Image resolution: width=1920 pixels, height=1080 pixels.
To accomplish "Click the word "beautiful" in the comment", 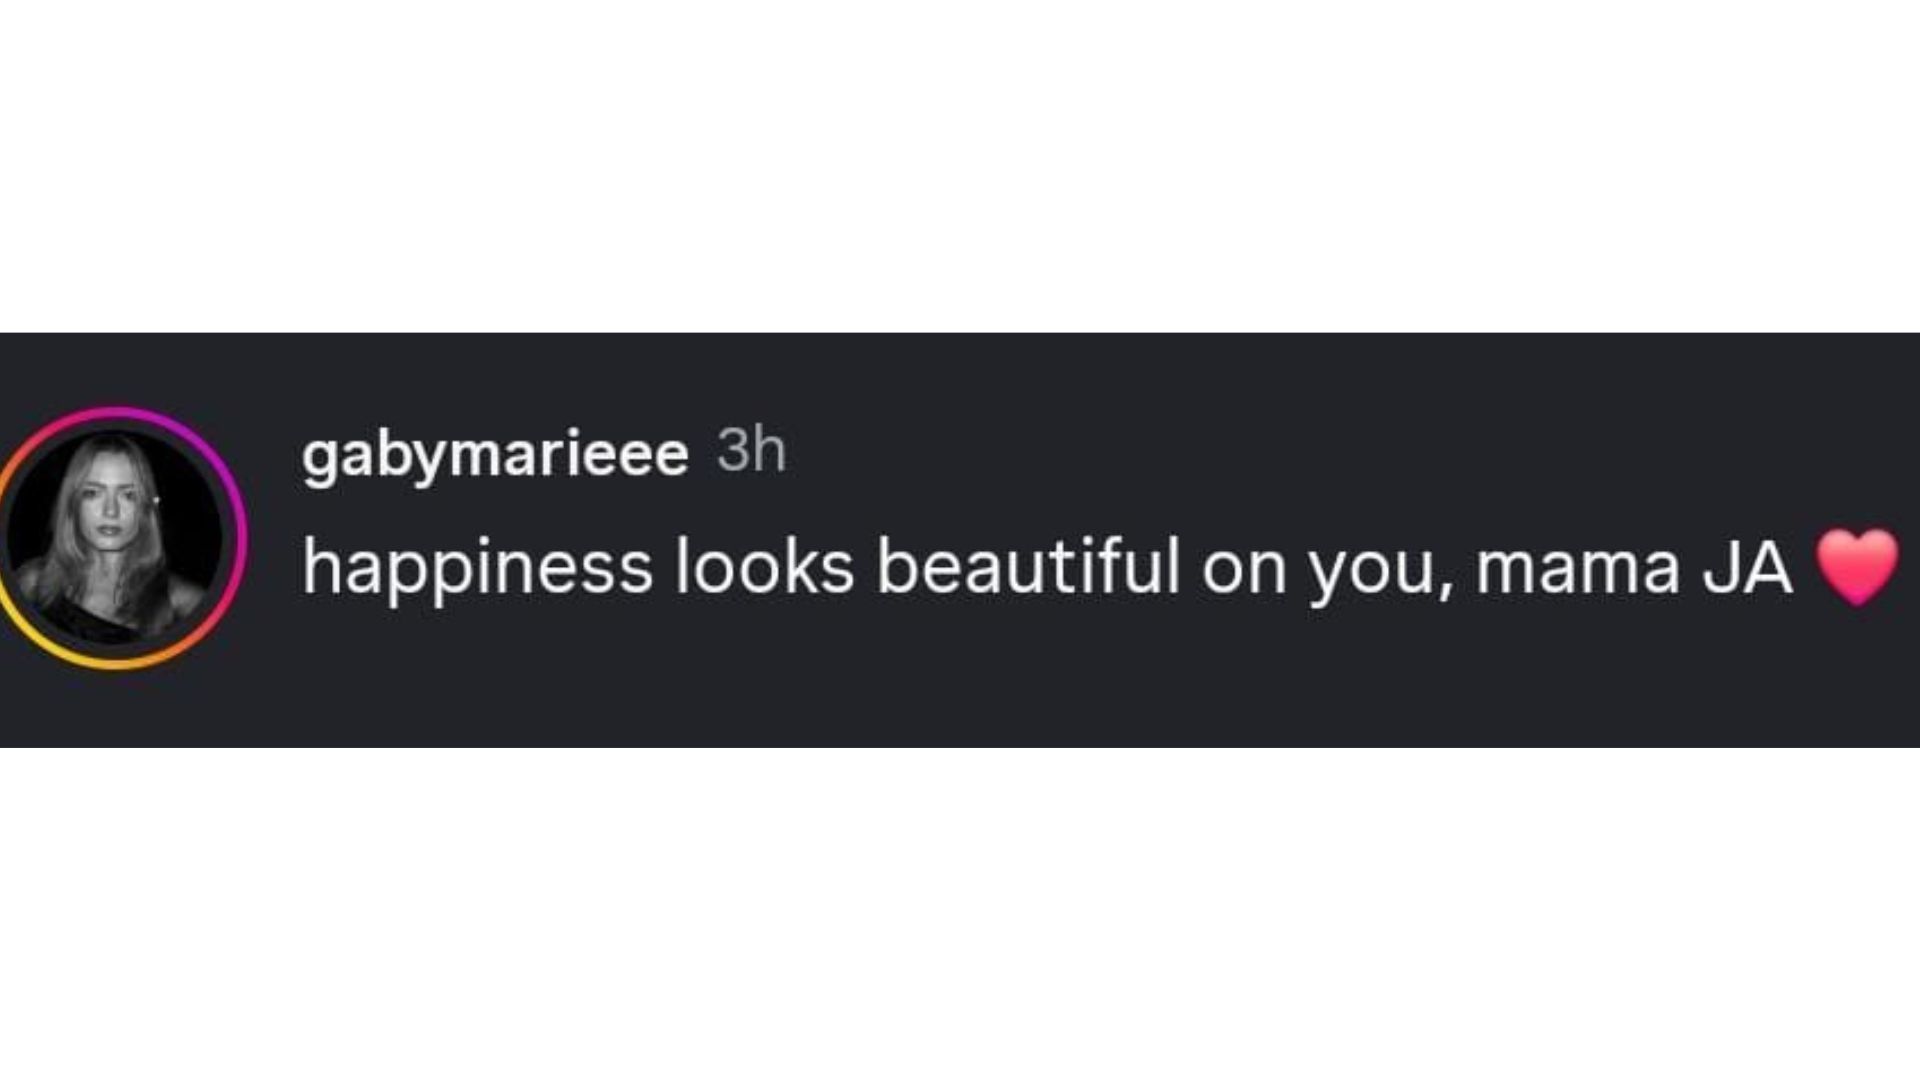I will coord(1028,567).
